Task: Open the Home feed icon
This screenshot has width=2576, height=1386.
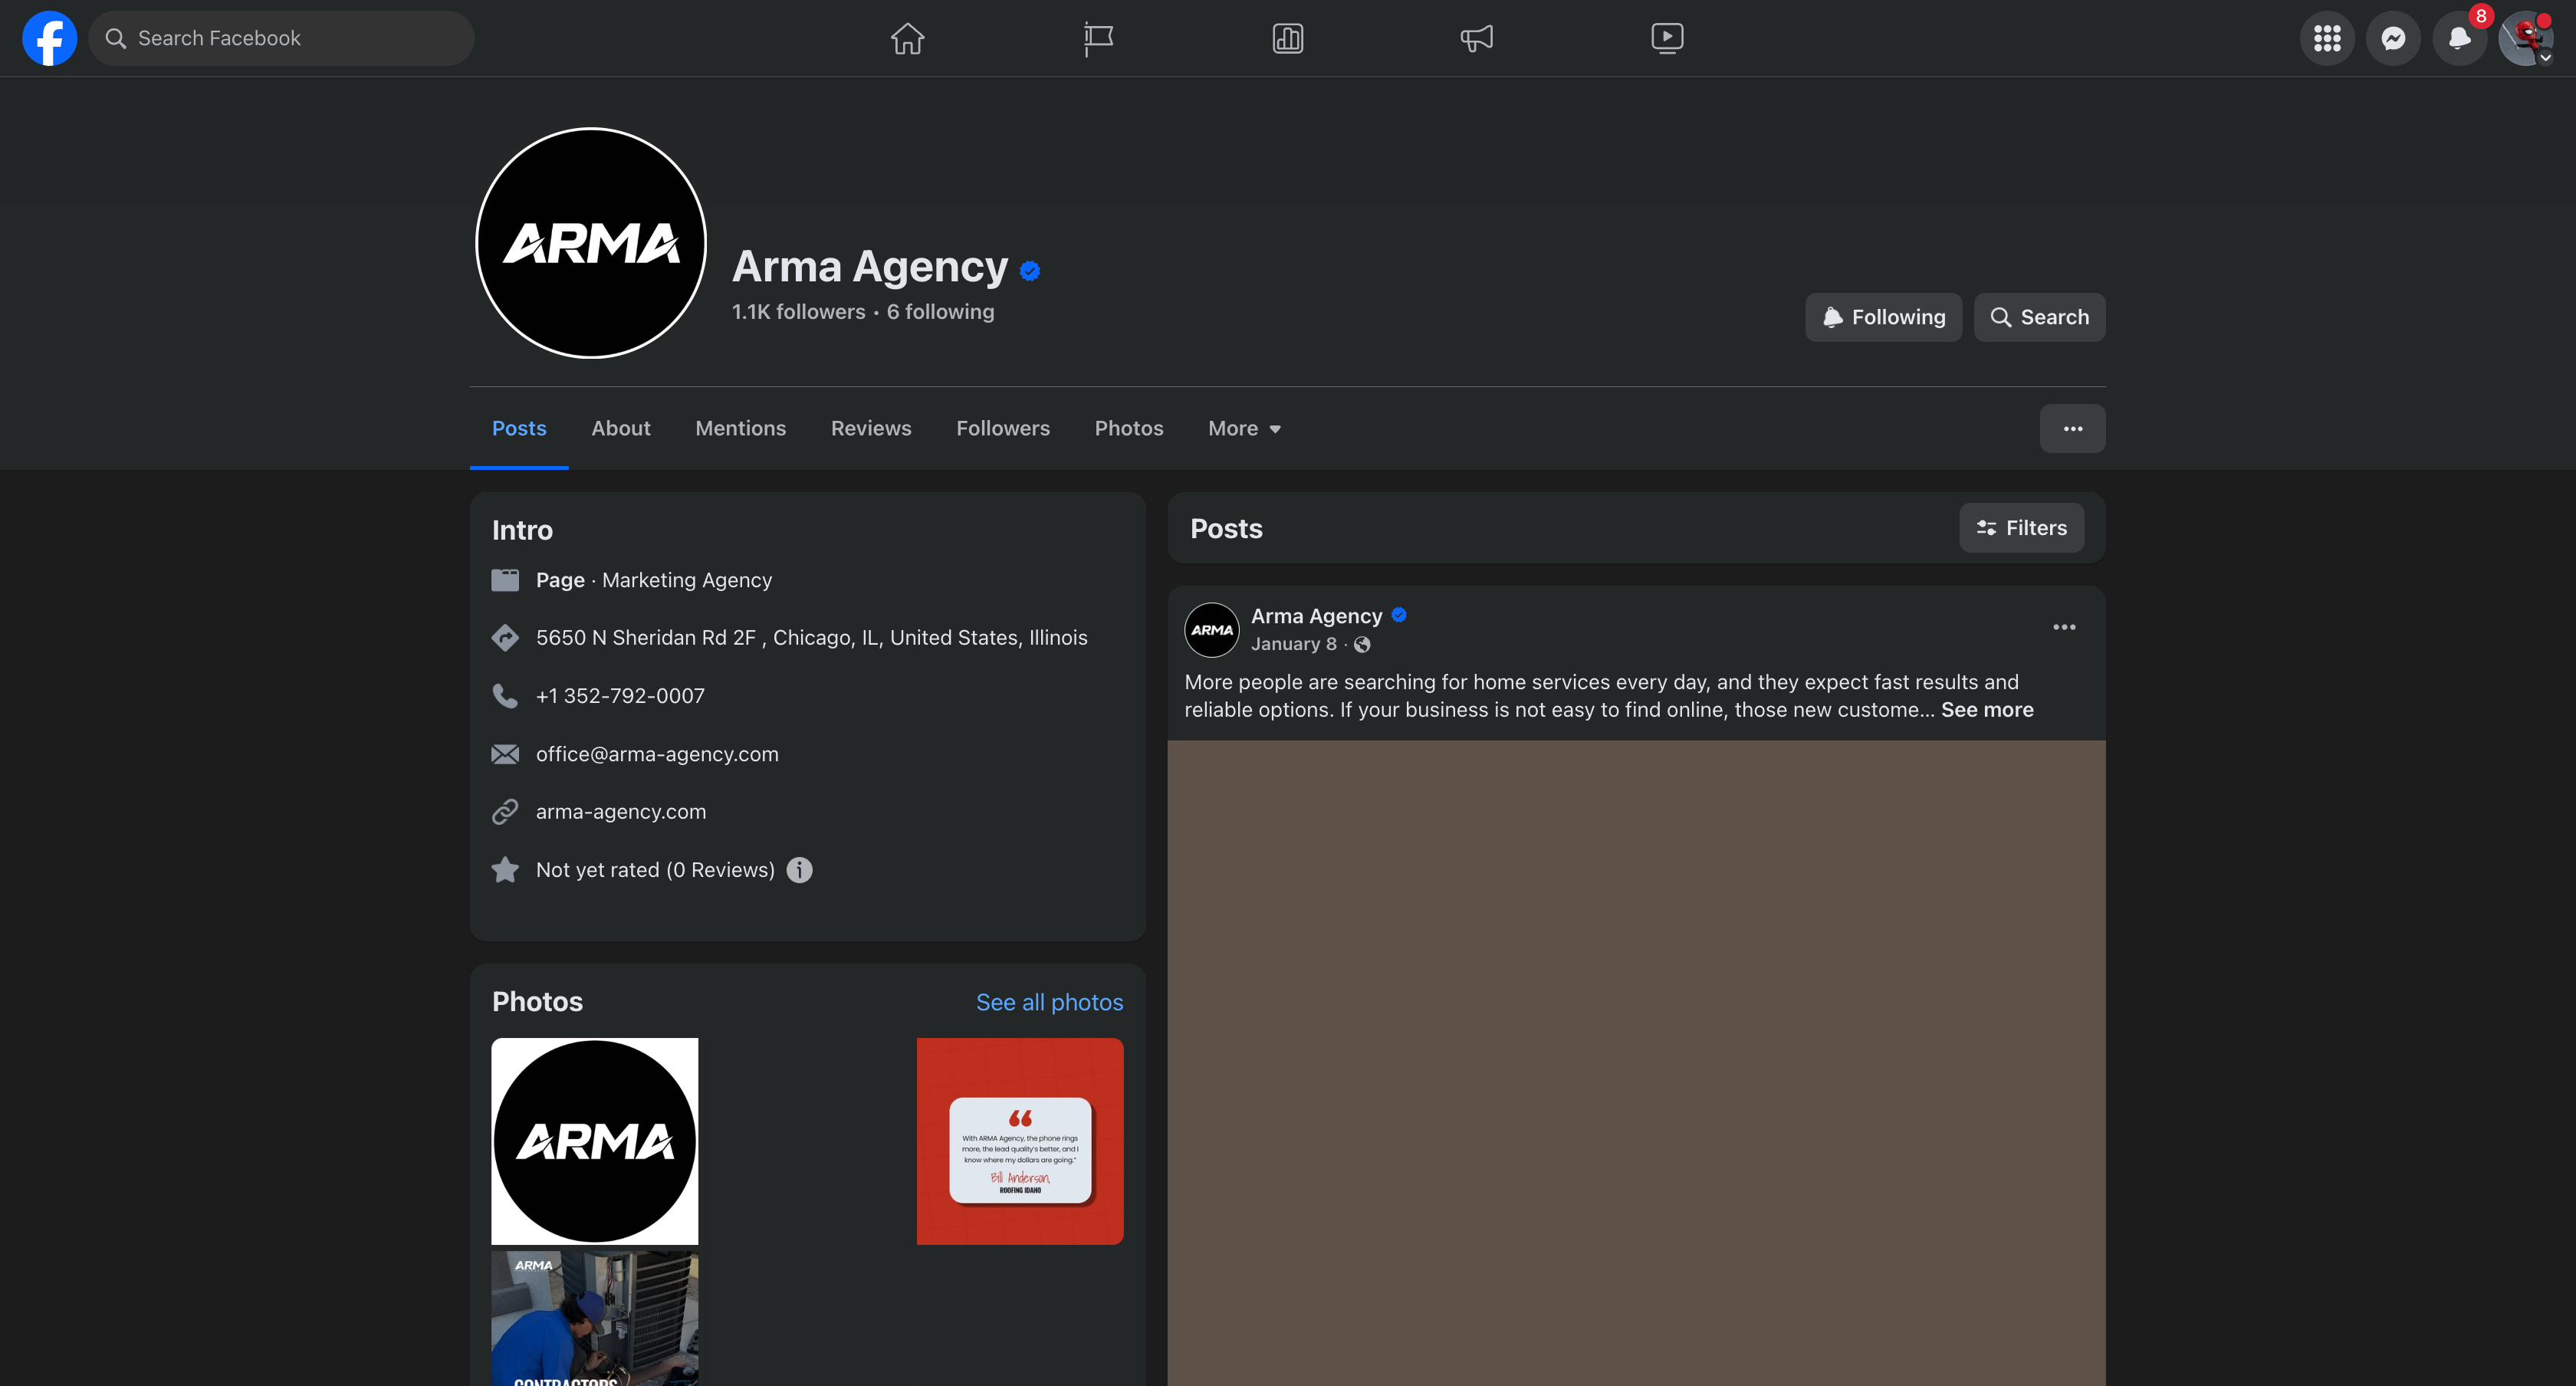Action: [907, 38]
